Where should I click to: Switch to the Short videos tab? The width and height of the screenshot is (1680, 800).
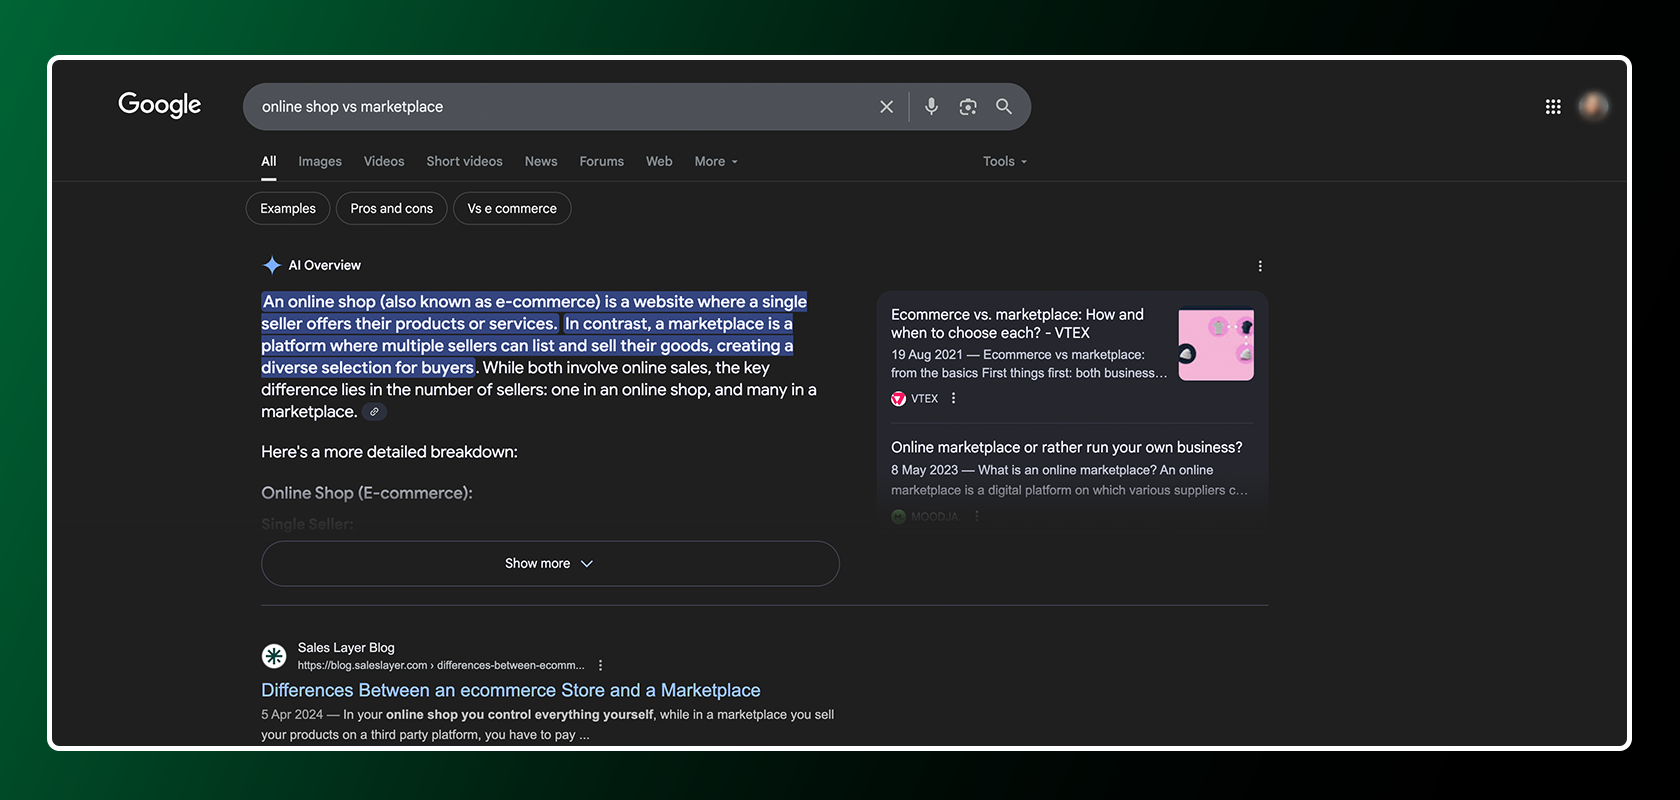[465, 161]
